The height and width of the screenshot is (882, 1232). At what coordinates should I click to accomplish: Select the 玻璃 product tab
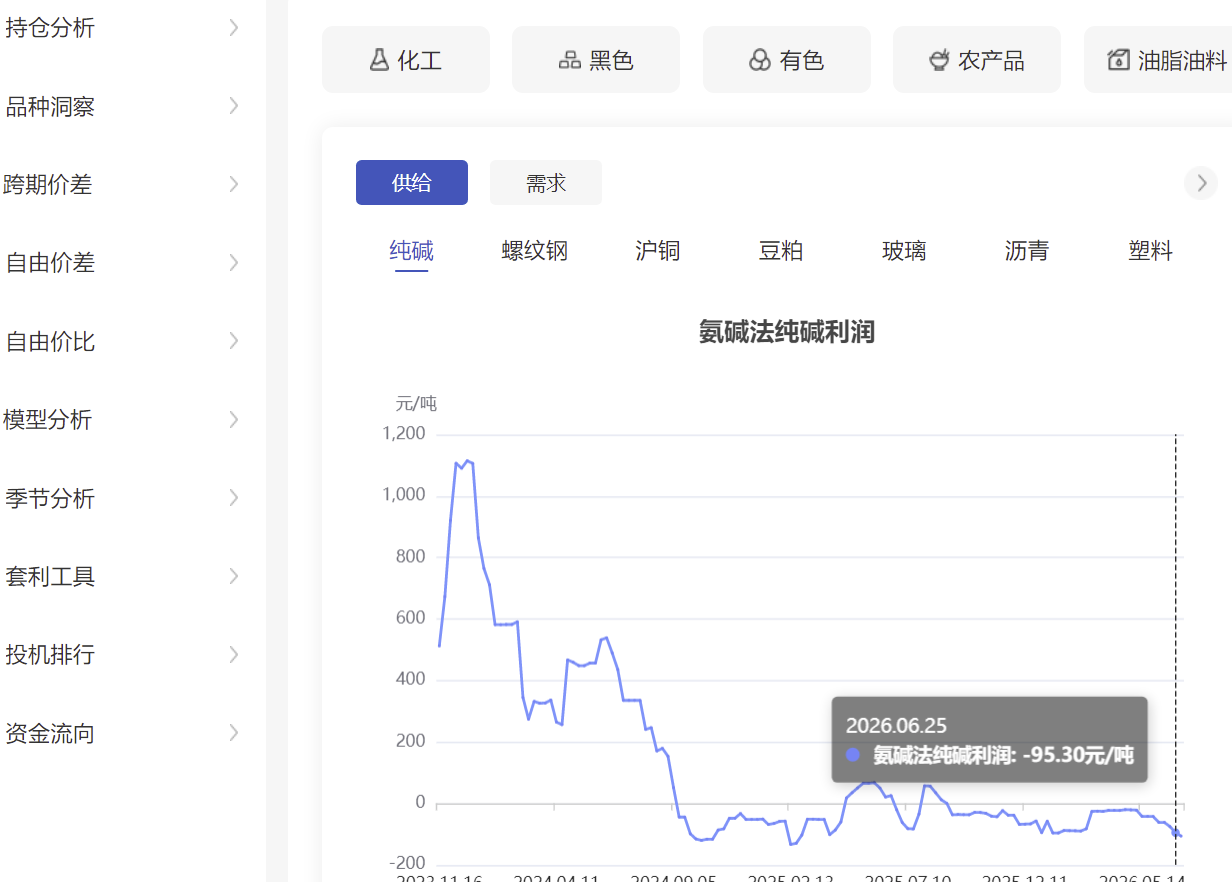(x=904, y=251)
